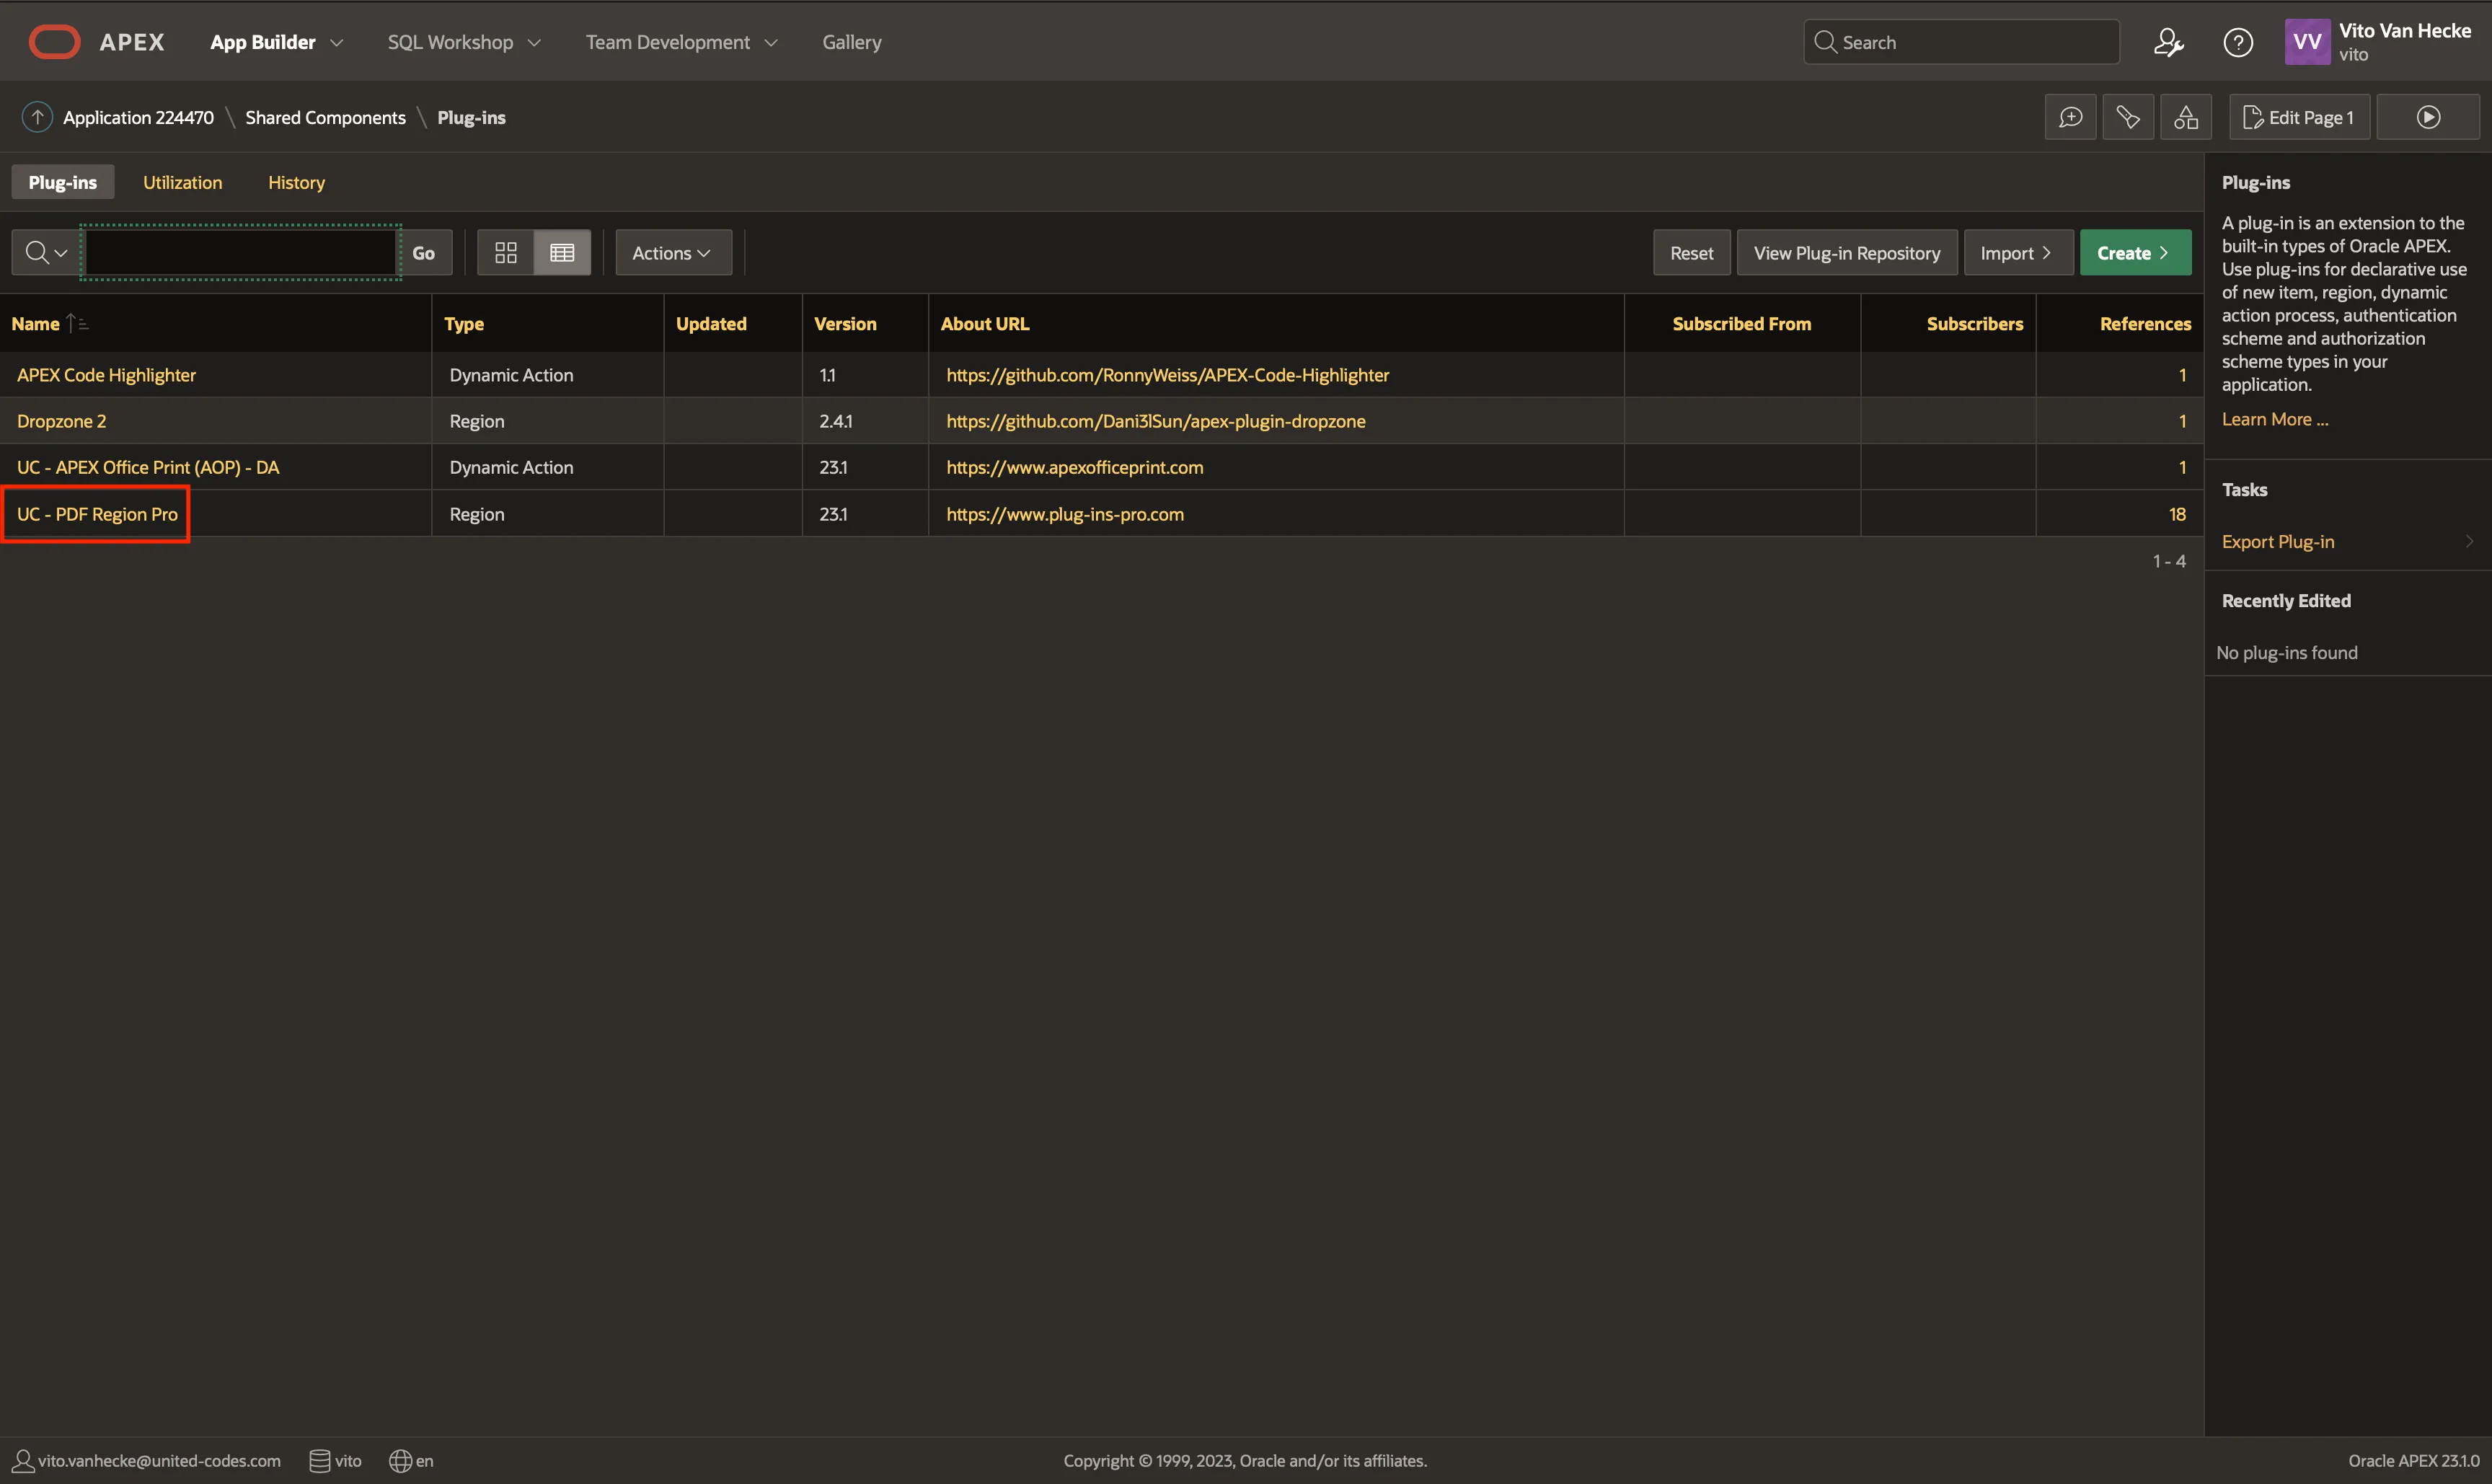Click the plug-ins search input field
The width and height of the screenshot is (2492, 1484).
pos(241,253)
